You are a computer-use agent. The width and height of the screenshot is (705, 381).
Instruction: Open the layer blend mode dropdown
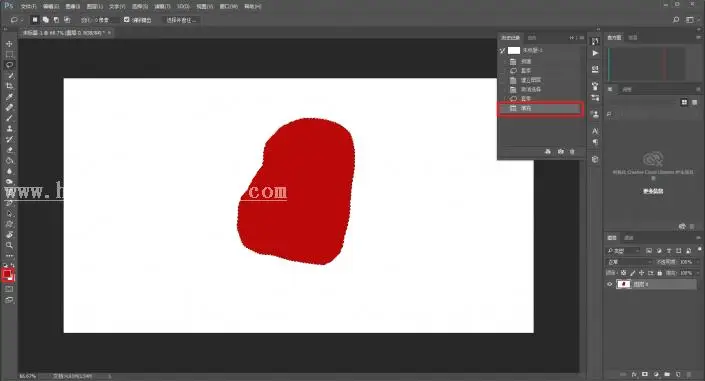point(629,262)
